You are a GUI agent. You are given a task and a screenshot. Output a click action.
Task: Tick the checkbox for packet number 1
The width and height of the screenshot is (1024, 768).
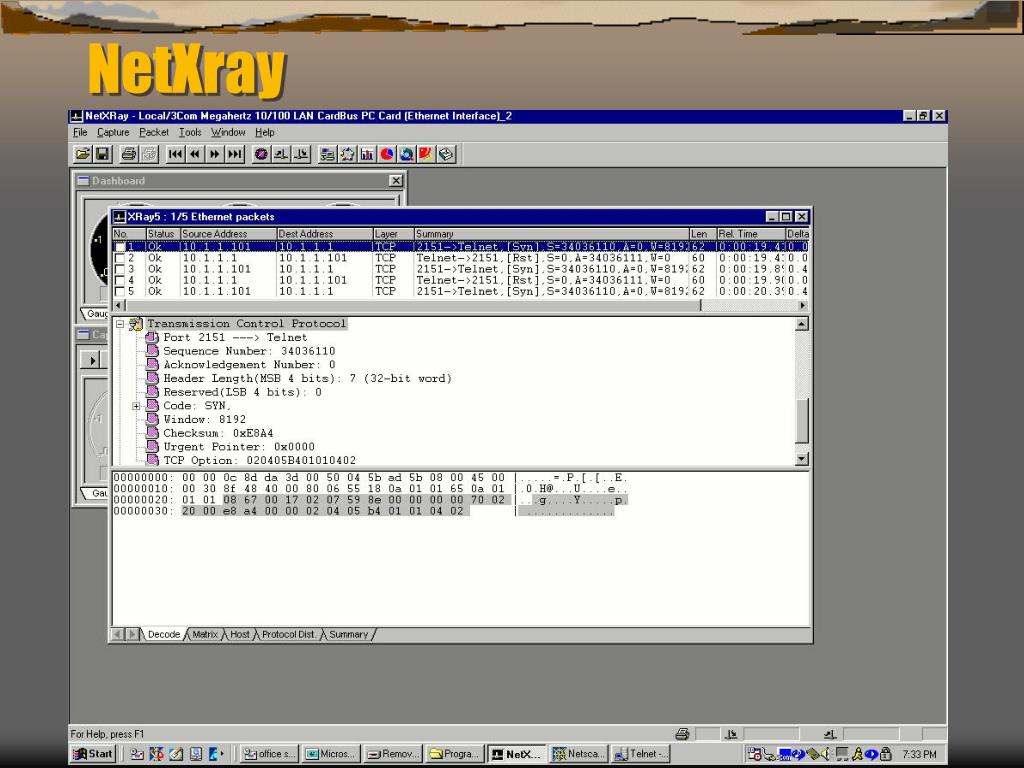coord(120,247)
